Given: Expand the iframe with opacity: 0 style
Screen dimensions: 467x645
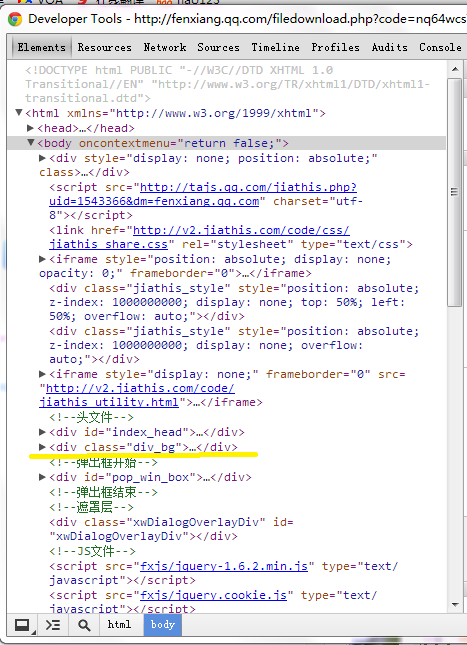Looking at the screenshot, I should coord(42,259).
